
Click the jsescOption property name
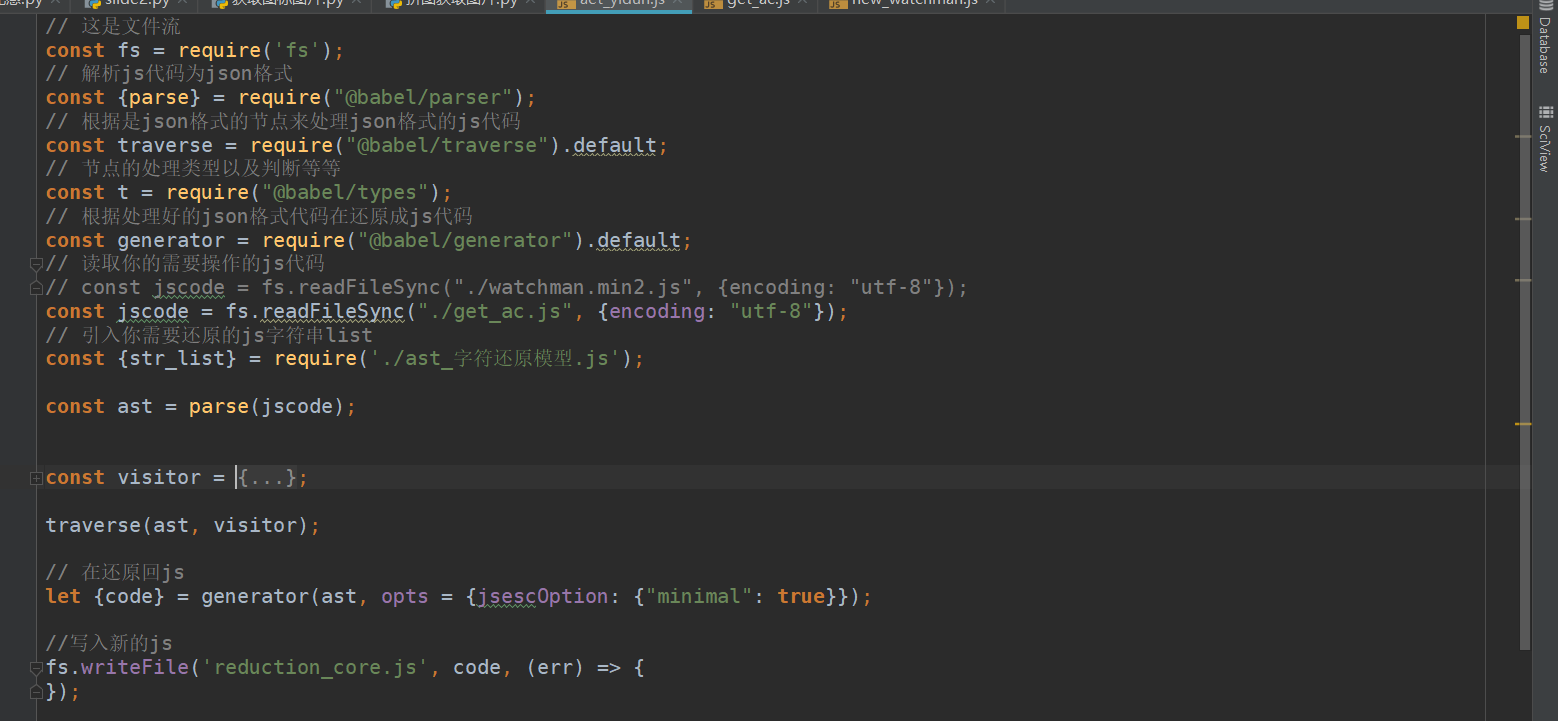coord(543,597)
